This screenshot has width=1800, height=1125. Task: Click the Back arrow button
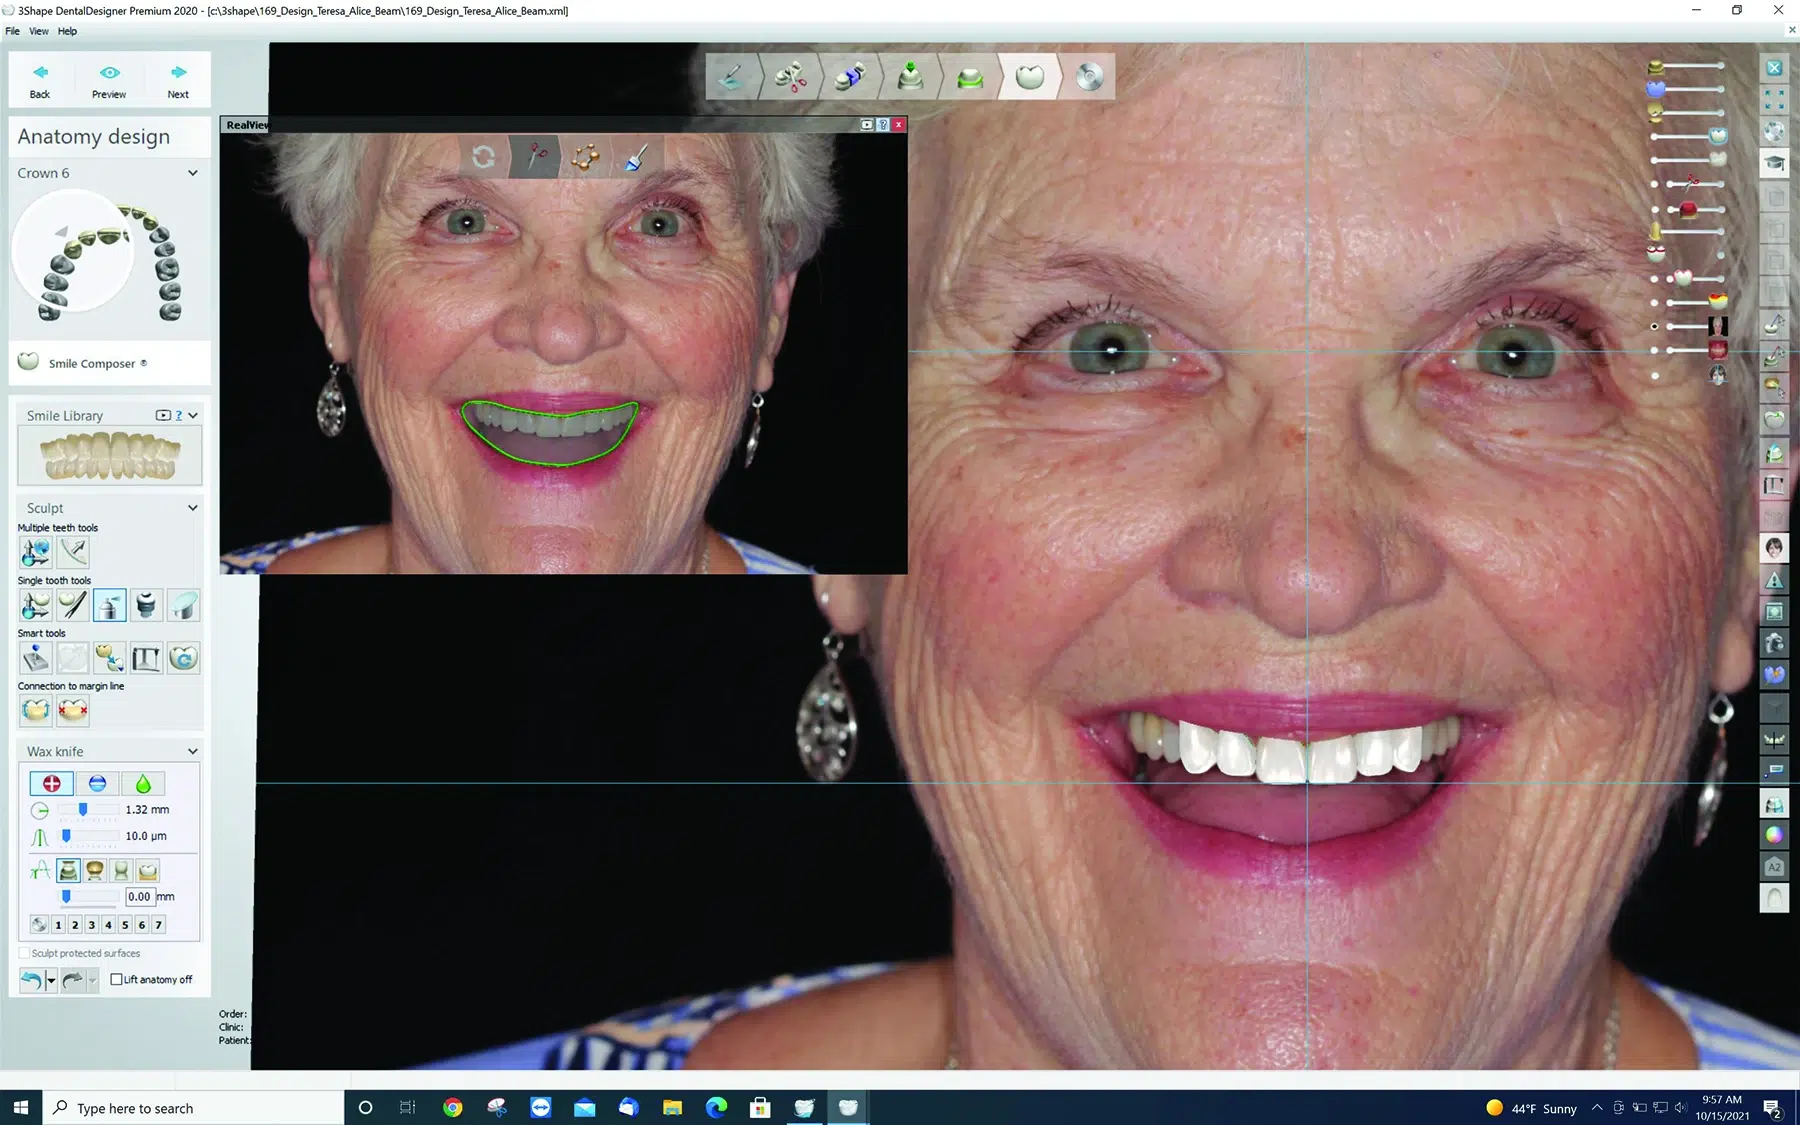(x=40, y=80)
